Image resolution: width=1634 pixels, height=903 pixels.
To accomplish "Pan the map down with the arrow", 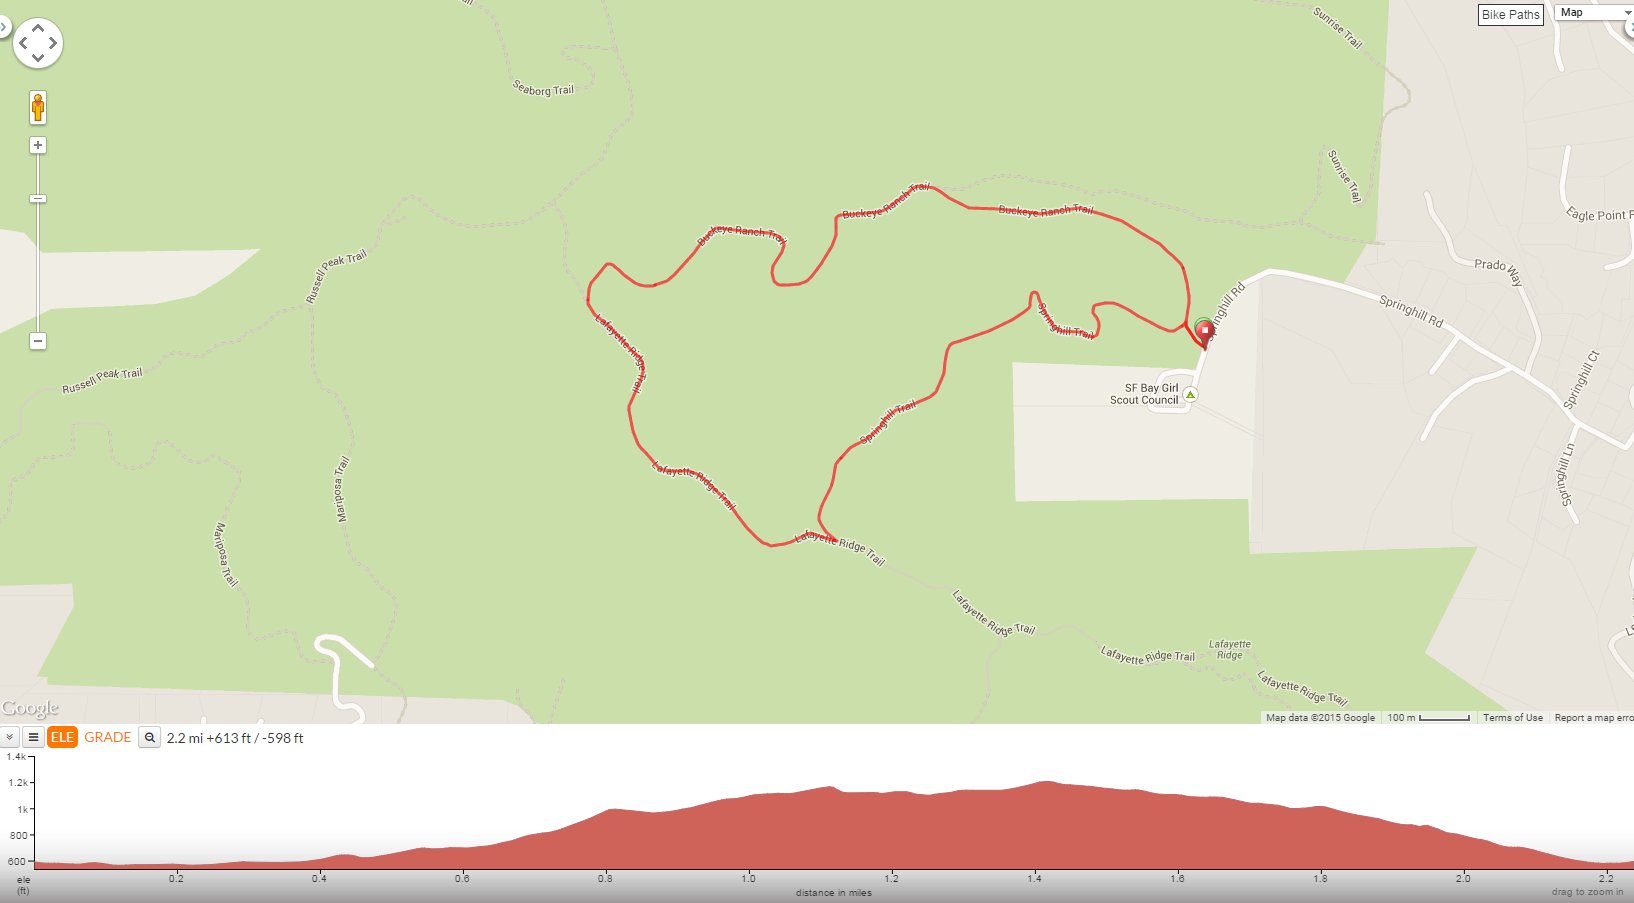I will tap(38, 58).
